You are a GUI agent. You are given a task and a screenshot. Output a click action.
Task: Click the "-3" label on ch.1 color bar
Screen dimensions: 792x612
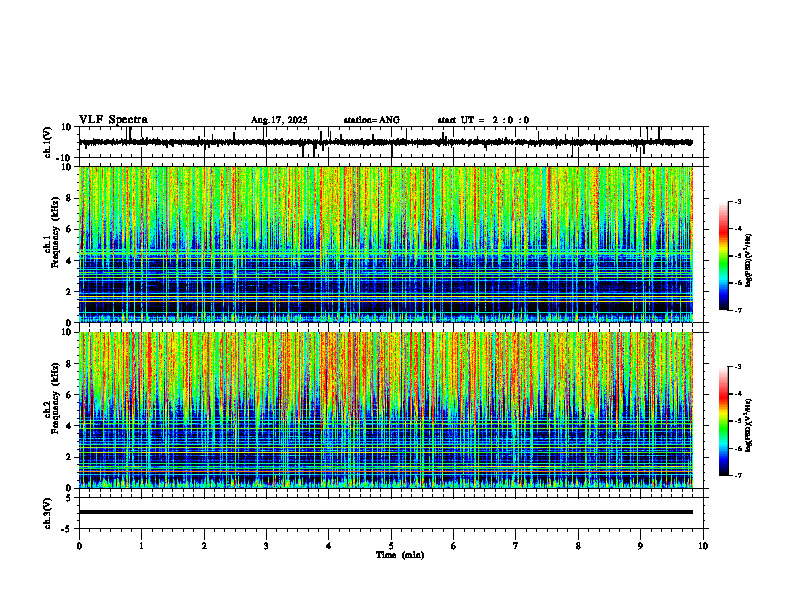click(x=738, y=201)
